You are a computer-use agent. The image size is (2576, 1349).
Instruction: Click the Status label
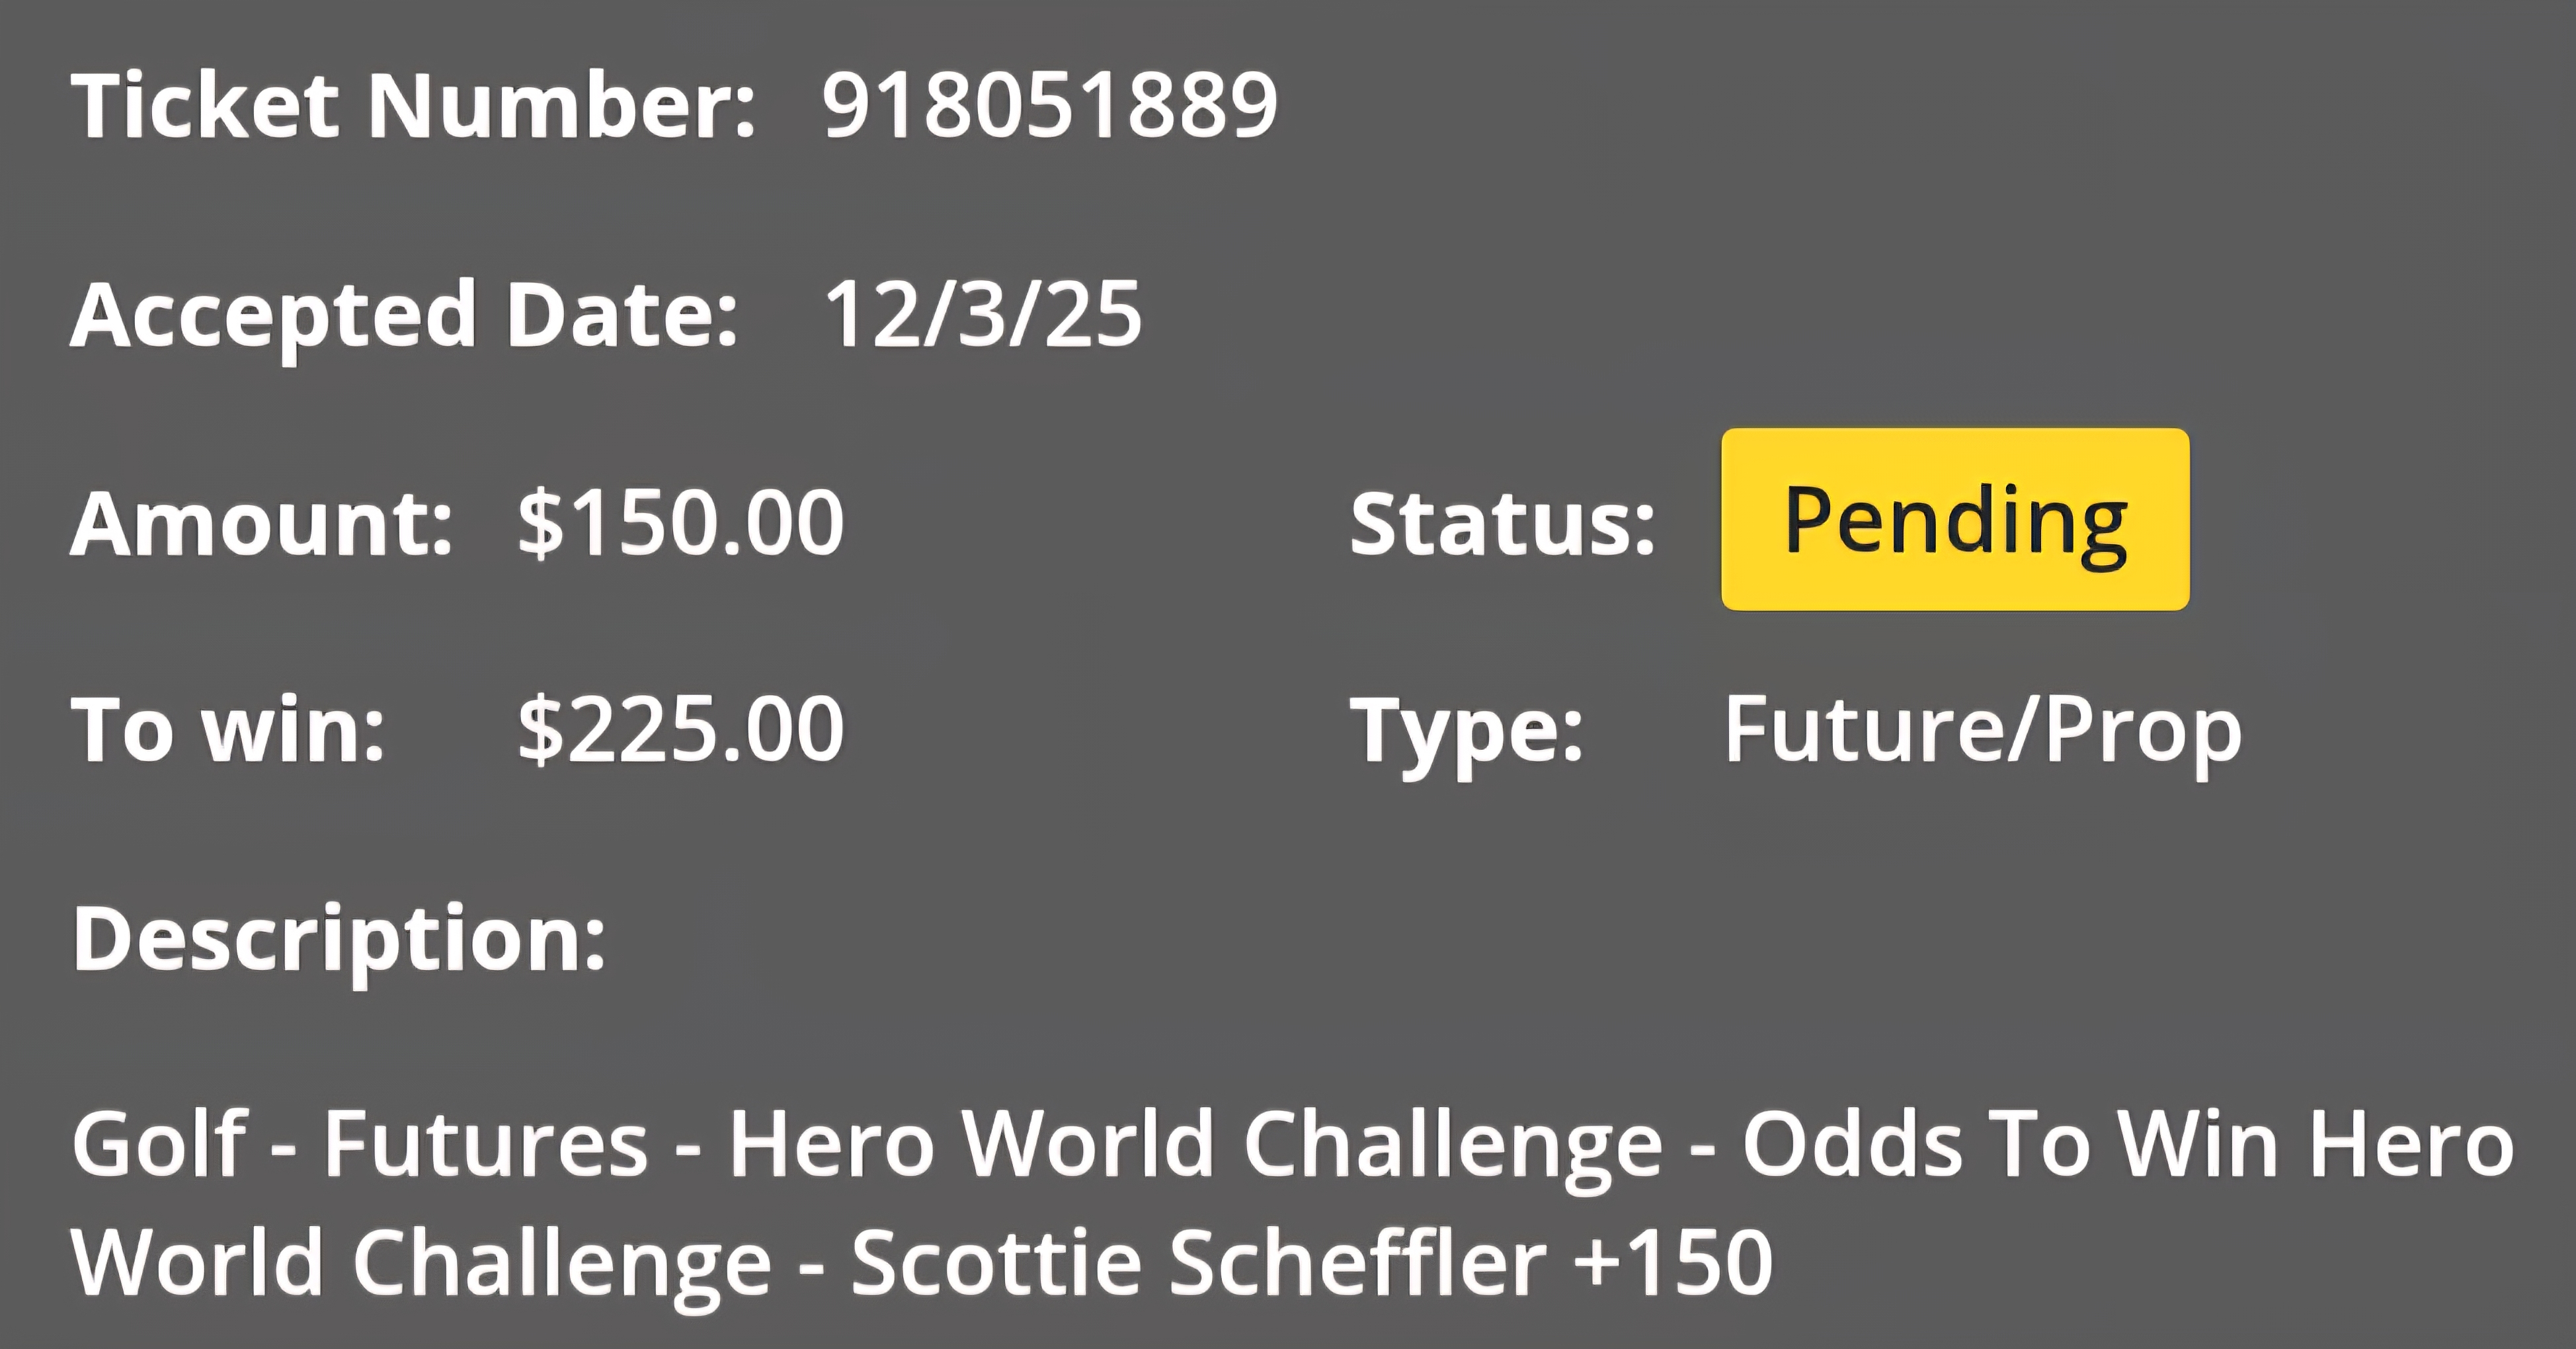(1503, 523)
